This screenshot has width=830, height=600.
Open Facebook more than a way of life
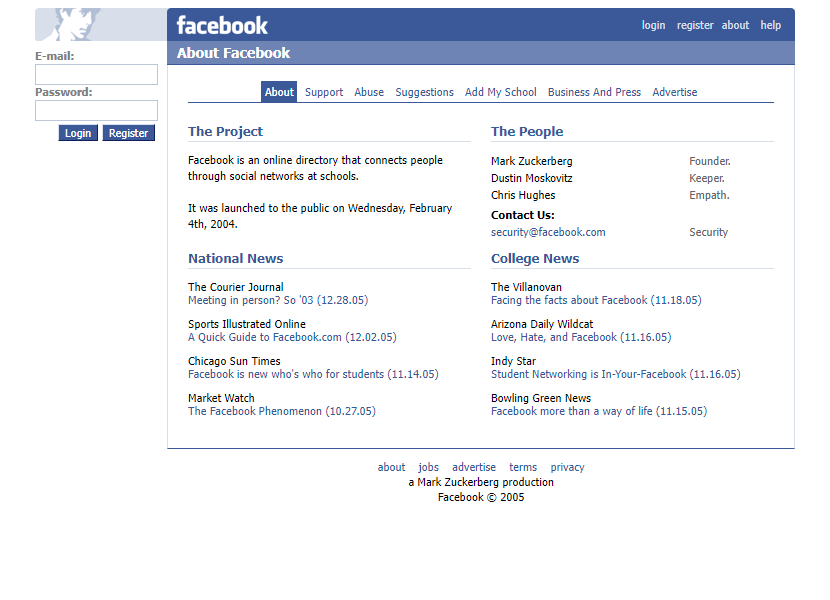[x=599, y=411]
